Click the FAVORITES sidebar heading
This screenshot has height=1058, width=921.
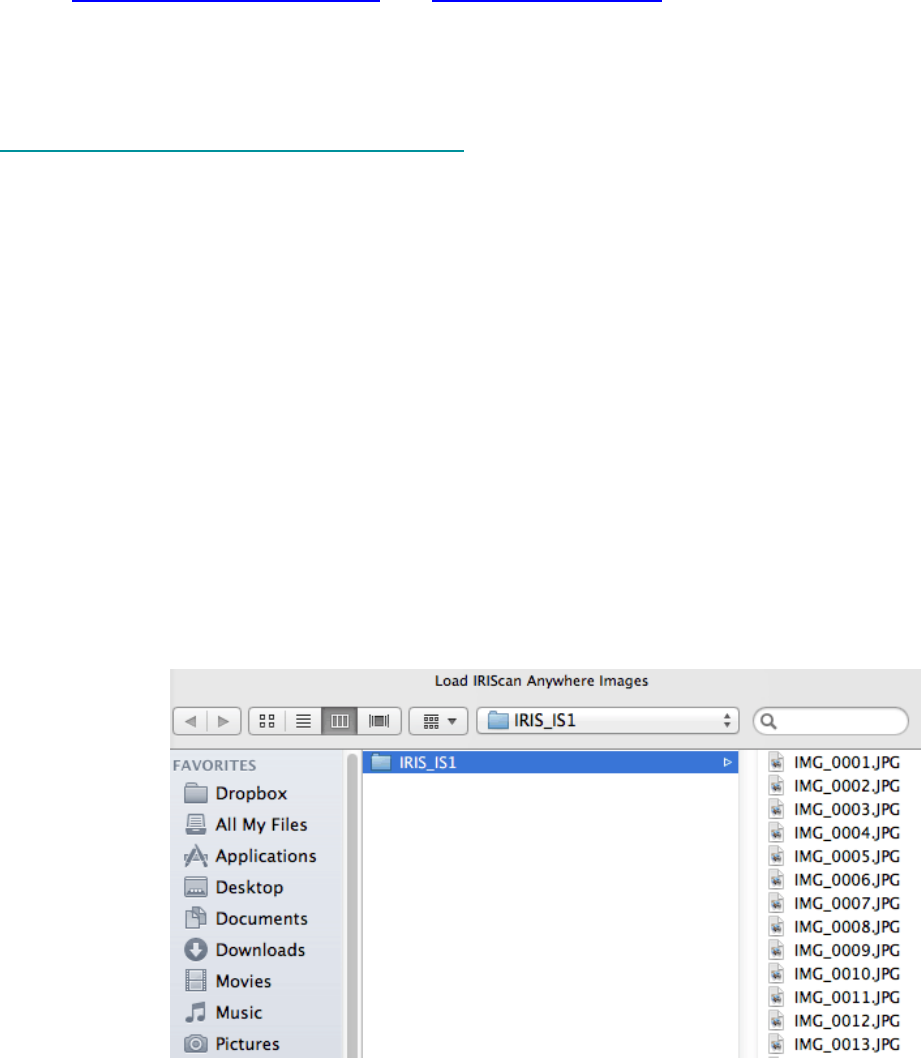pyautogui.click(x=215, y=765)
